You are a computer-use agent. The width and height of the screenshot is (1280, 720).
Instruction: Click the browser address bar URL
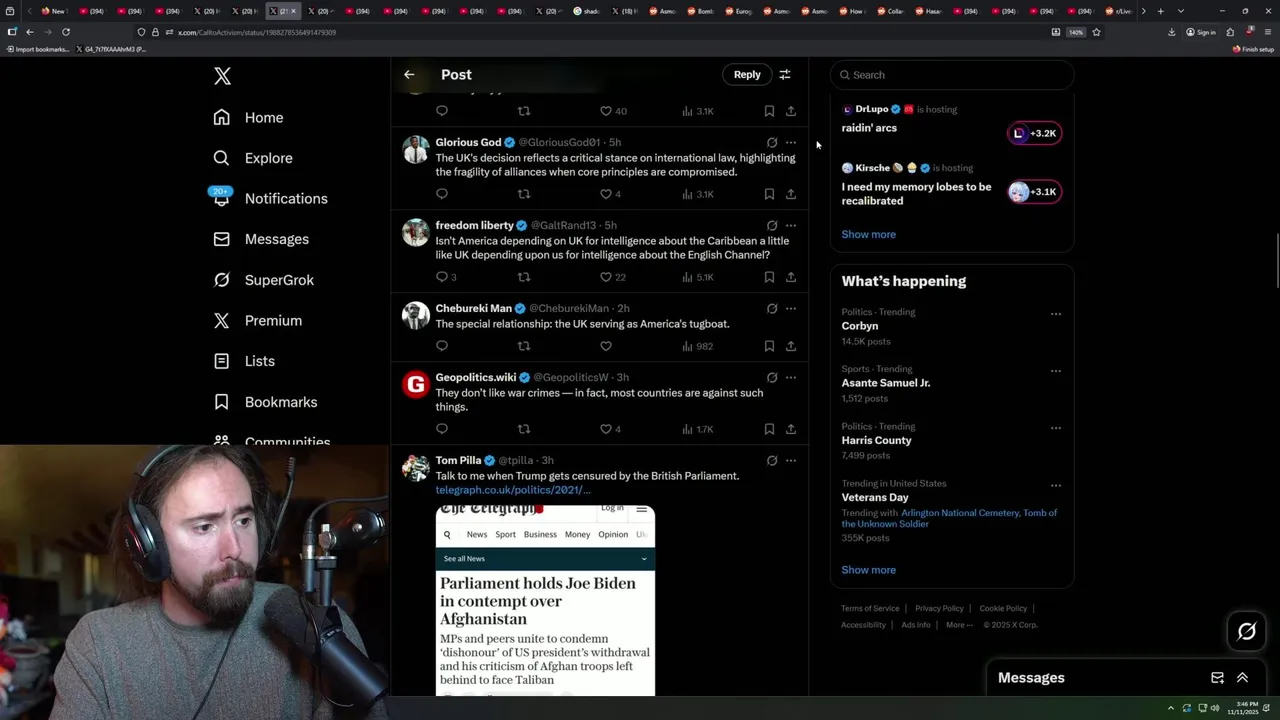[257, 32]
